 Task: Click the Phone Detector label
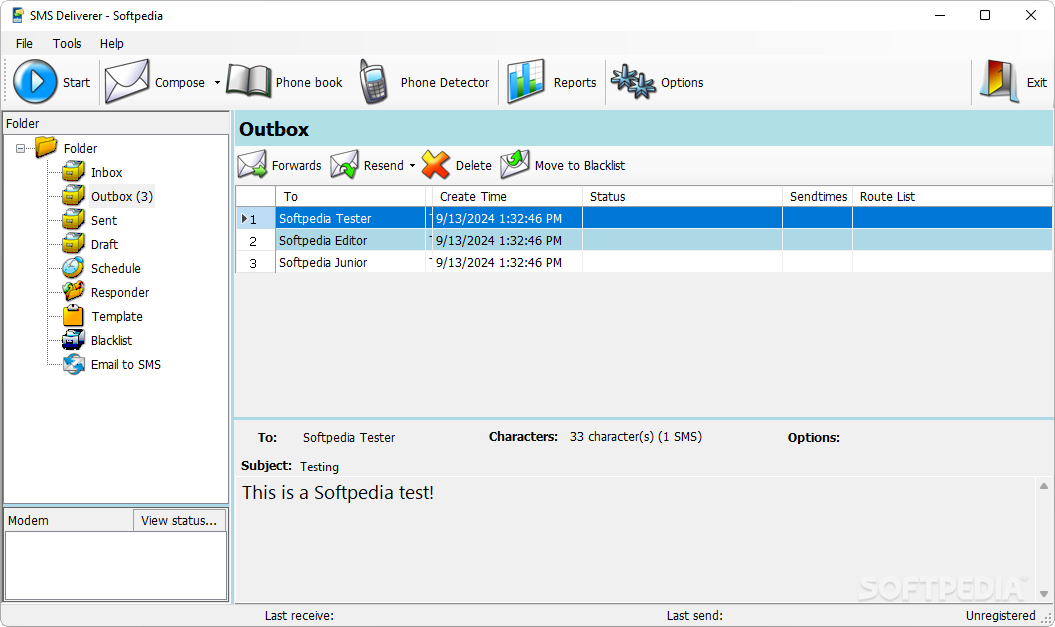point(445,83)
